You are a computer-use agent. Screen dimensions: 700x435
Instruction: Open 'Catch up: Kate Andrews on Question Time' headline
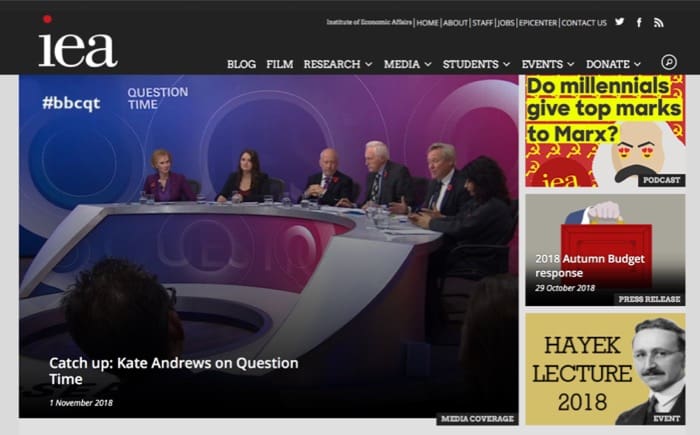pyautogui.click(x=174, y=371)
